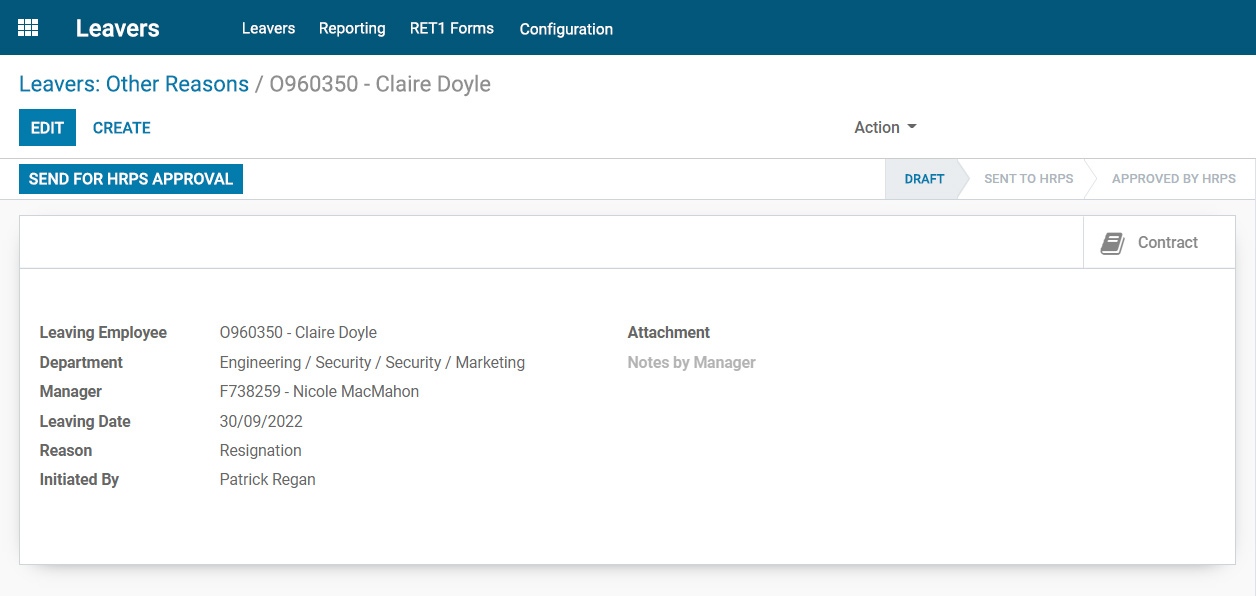The height and width of the screenshot is (596, 1256).
Task: Click the Sent To HRPS stage arrow
Action: click(1028, 179)
